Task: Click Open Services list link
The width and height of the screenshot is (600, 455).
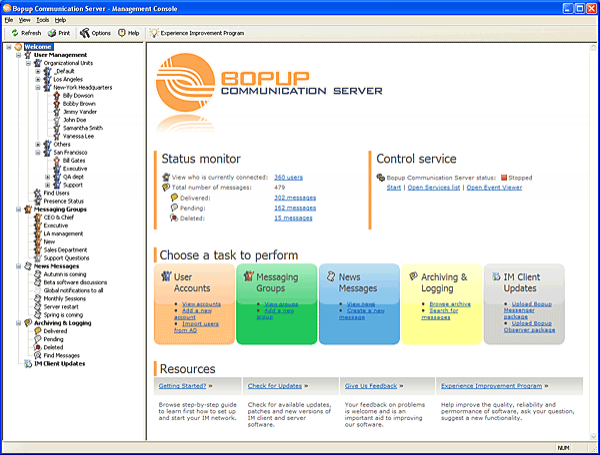Action: click(x=434, y=188)
